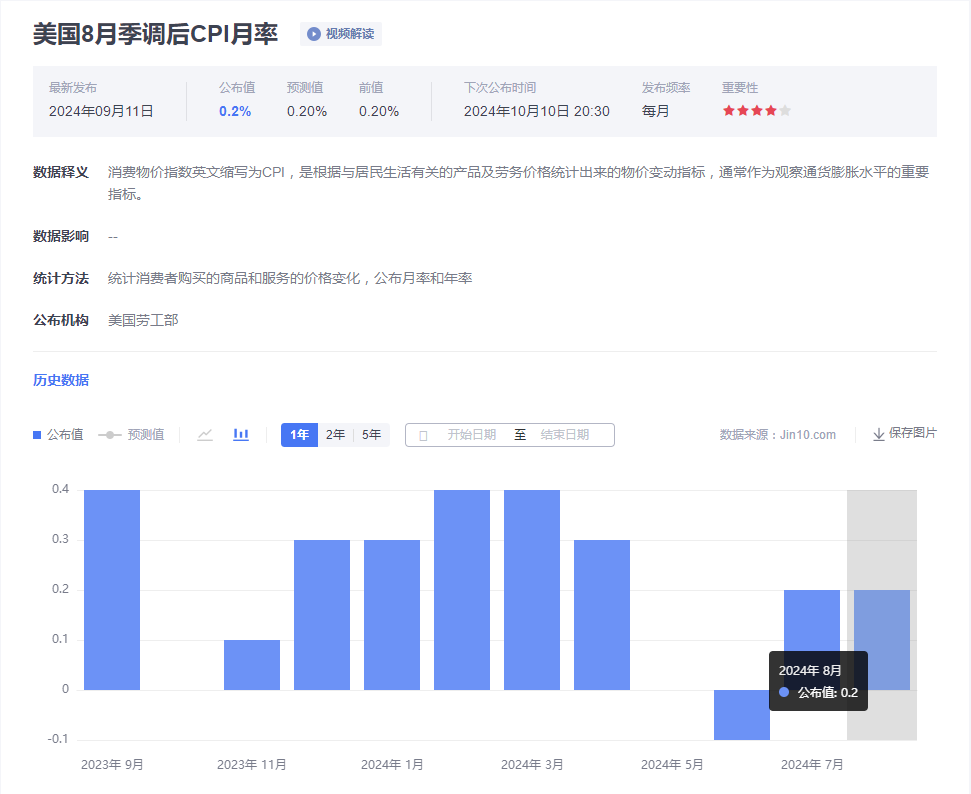
Task: Click the video play icon beside 视频解读
Action: point(314,34)
